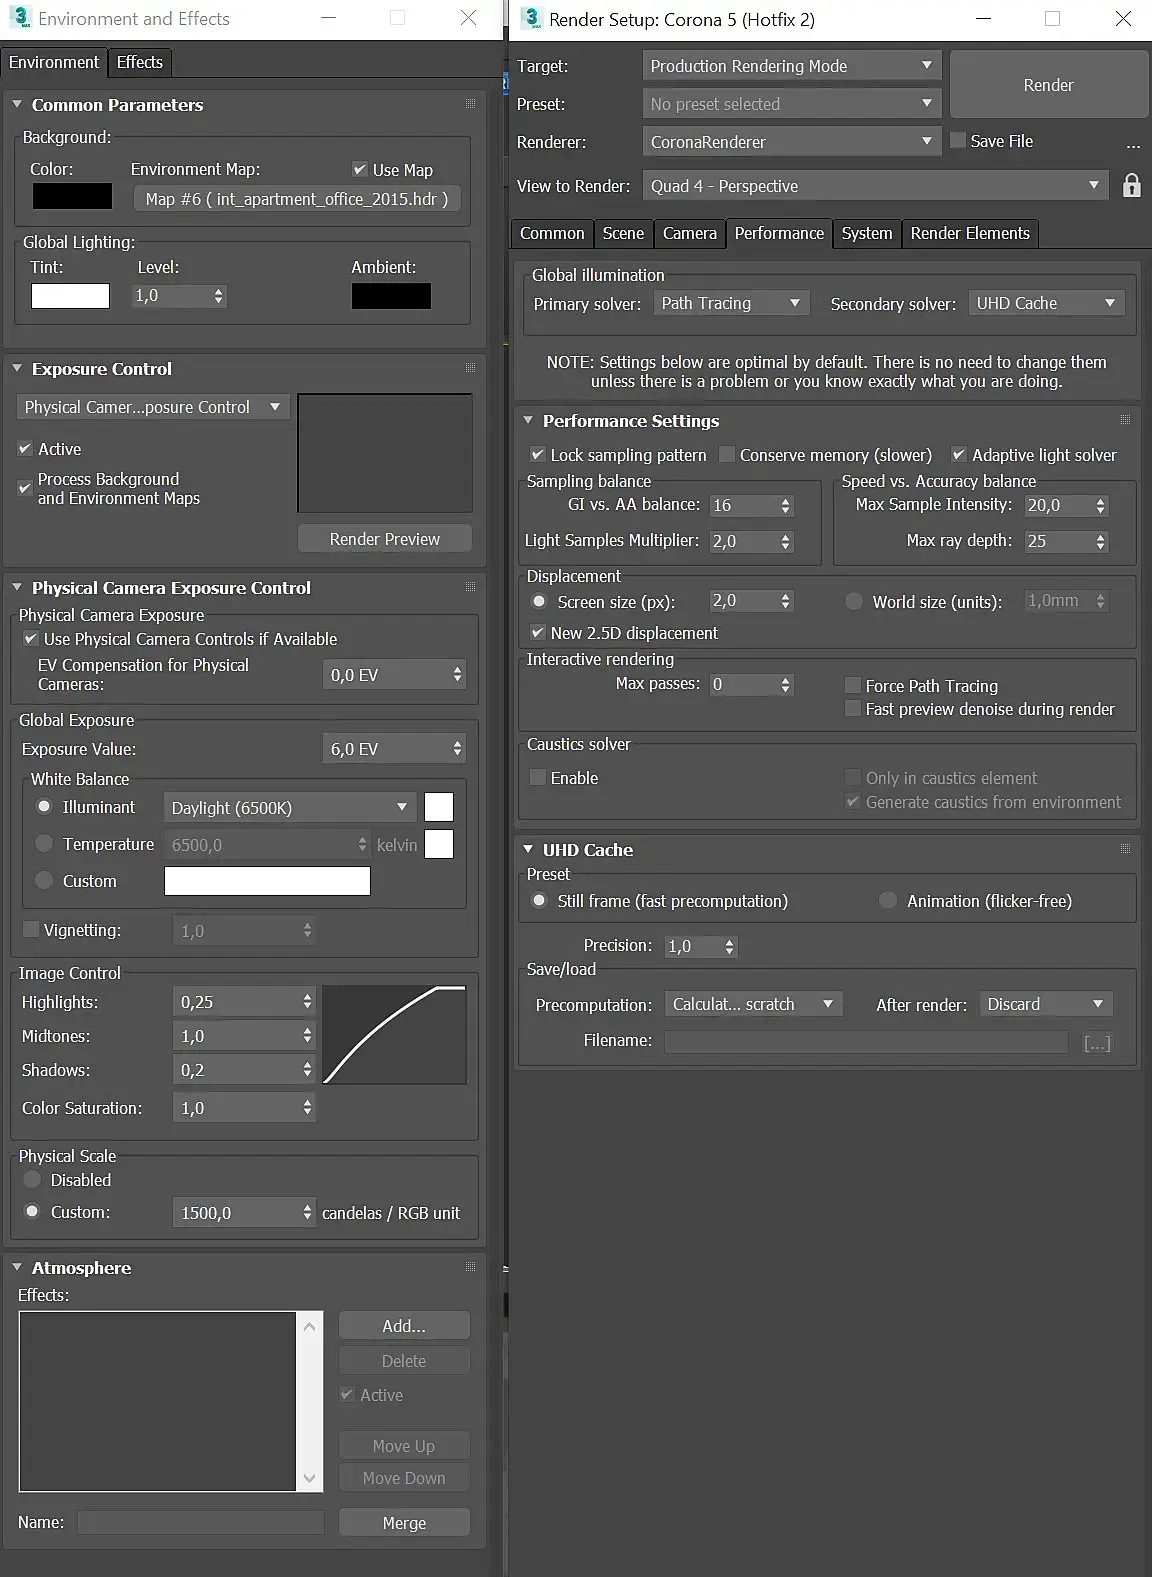The width and height of the screenshot is (1152, 1577).
Task: Open the Renderer dropdown
Action: click(791, 142)
